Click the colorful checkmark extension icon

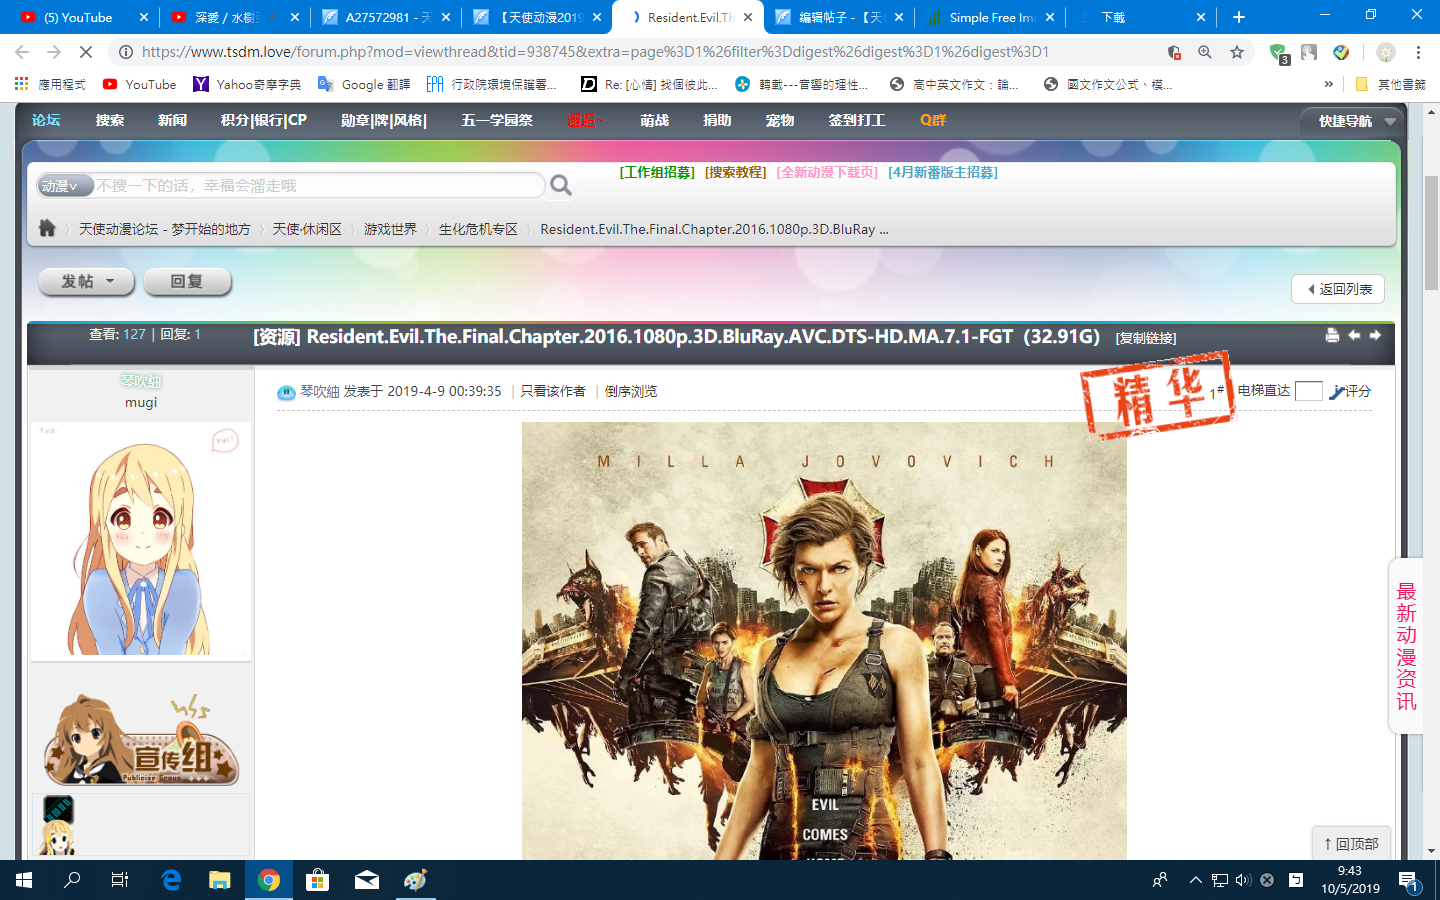click(x=1341, y=52)
